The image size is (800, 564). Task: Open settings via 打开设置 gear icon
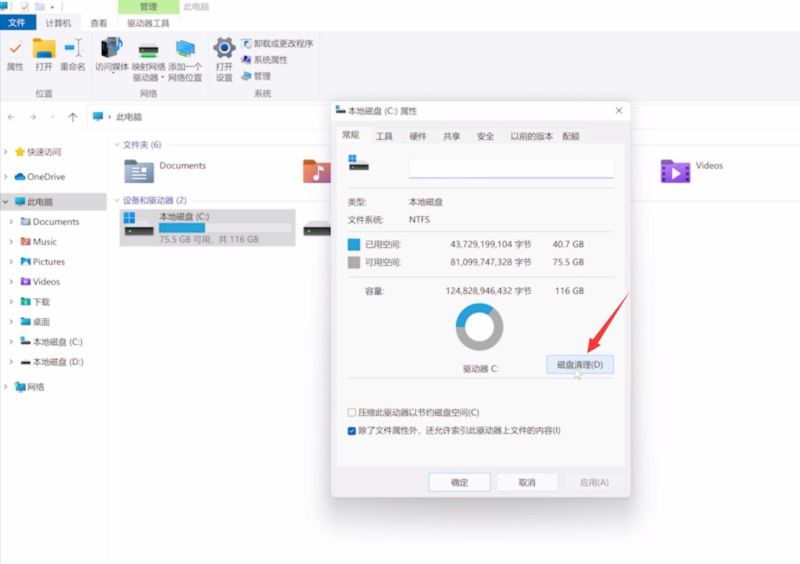pos(224,48)
